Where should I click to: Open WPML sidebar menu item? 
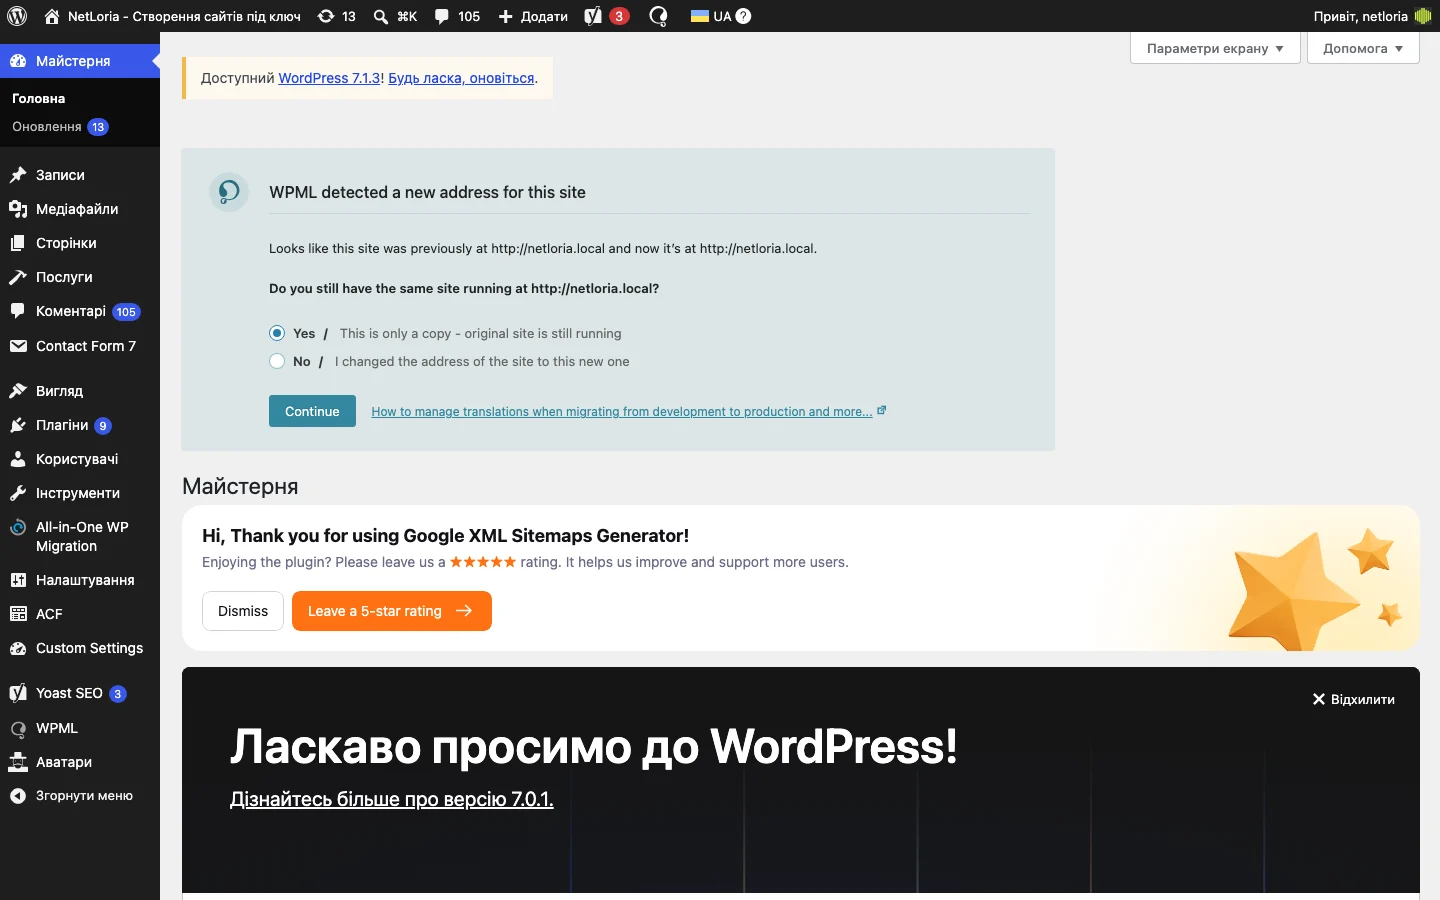click(80, 728)
